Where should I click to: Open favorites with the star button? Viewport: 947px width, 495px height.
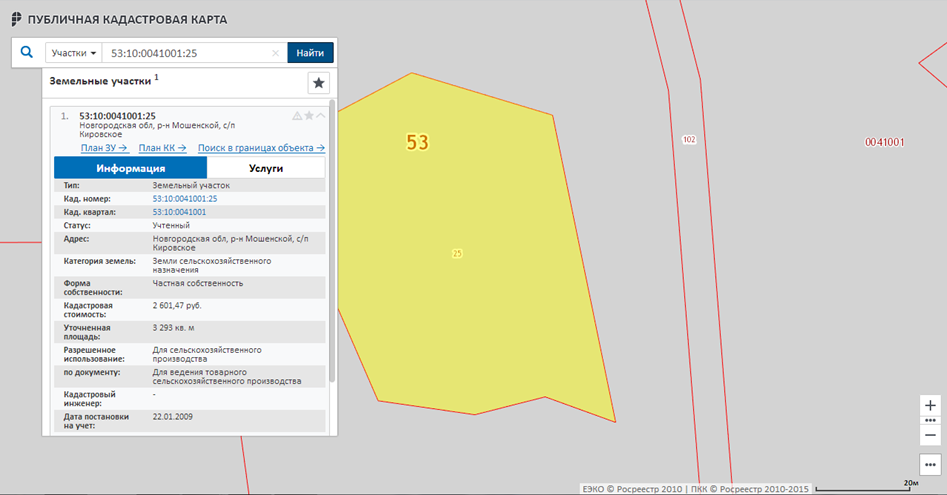coord(318,83)
